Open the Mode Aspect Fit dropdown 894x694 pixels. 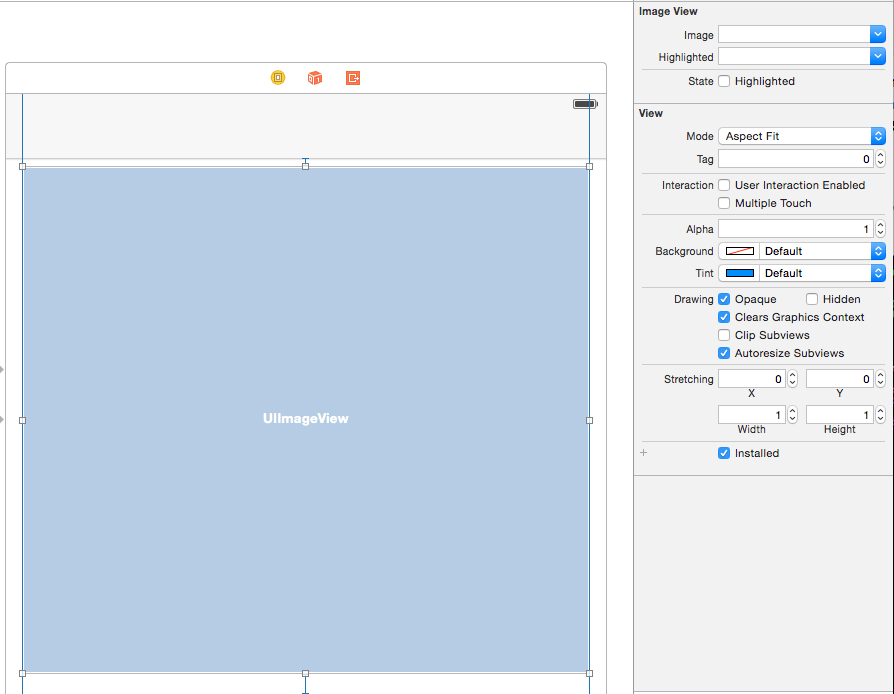pyautogui.click(x=801, y=136)
